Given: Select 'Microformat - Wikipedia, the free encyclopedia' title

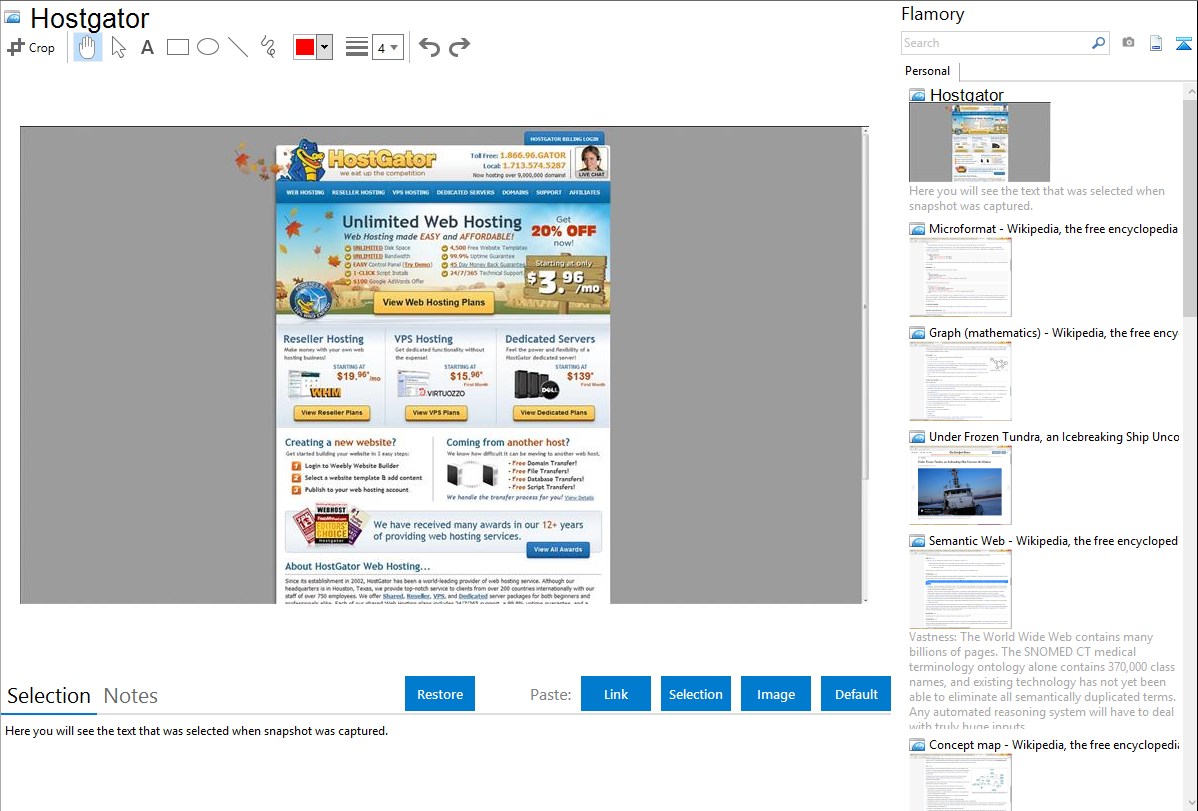Looking at the screenshot, I should (x=1053, y=229).
